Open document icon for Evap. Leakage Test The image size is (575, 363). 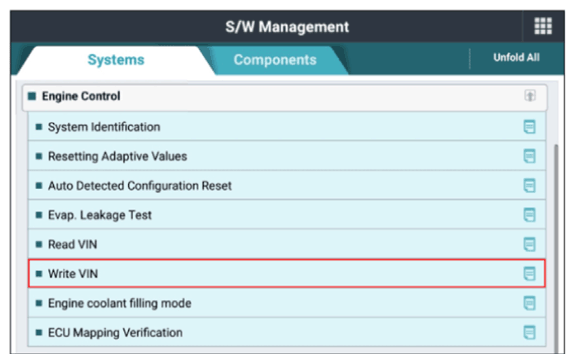(x=529, y=215)
